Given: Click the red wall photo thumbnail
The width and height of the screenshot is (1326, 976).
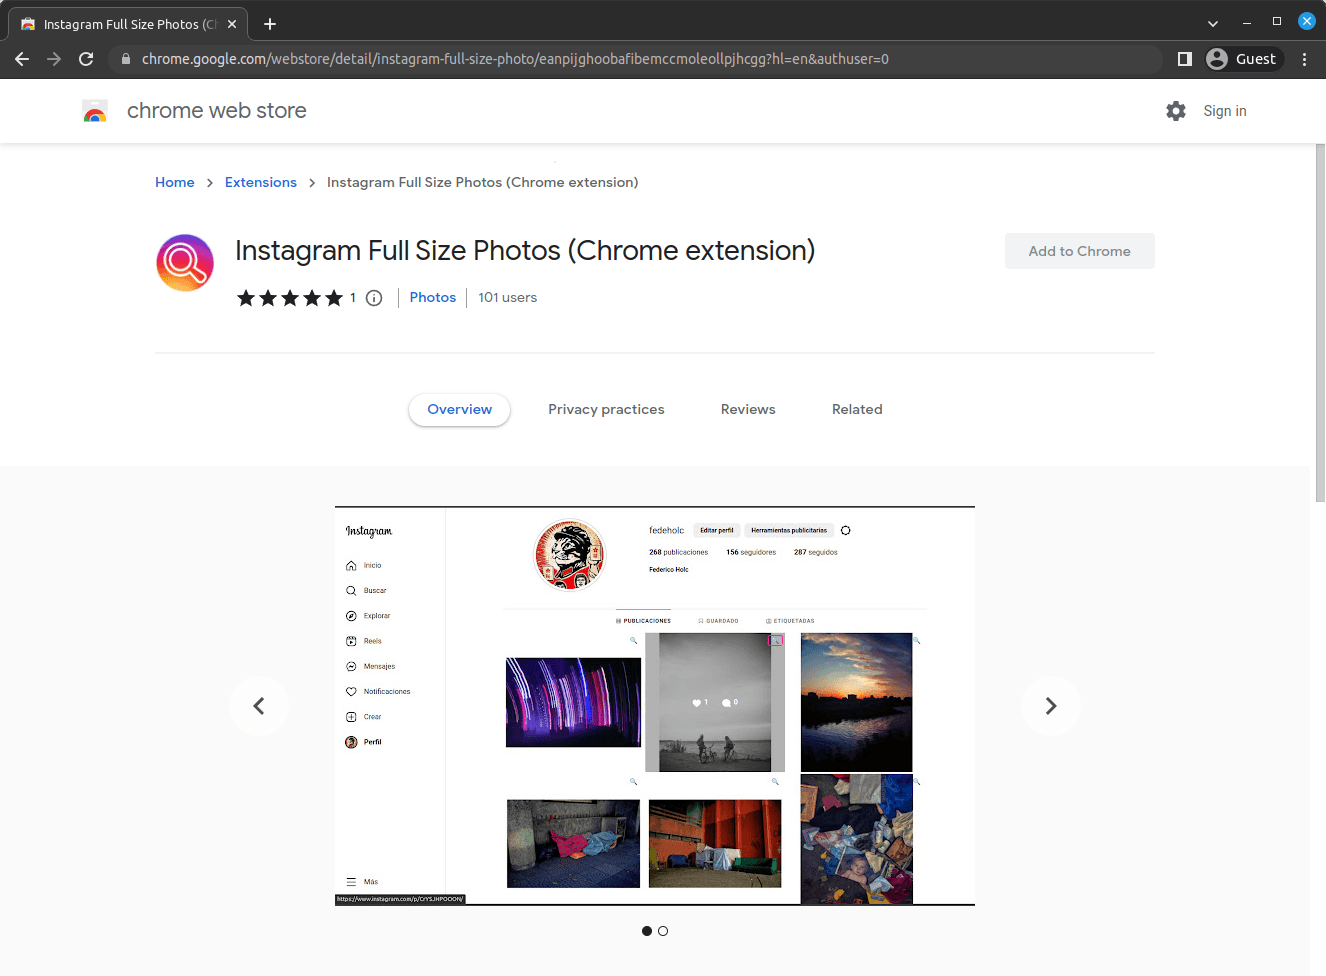Looking at the screenshot, I should tap(715, 843).
